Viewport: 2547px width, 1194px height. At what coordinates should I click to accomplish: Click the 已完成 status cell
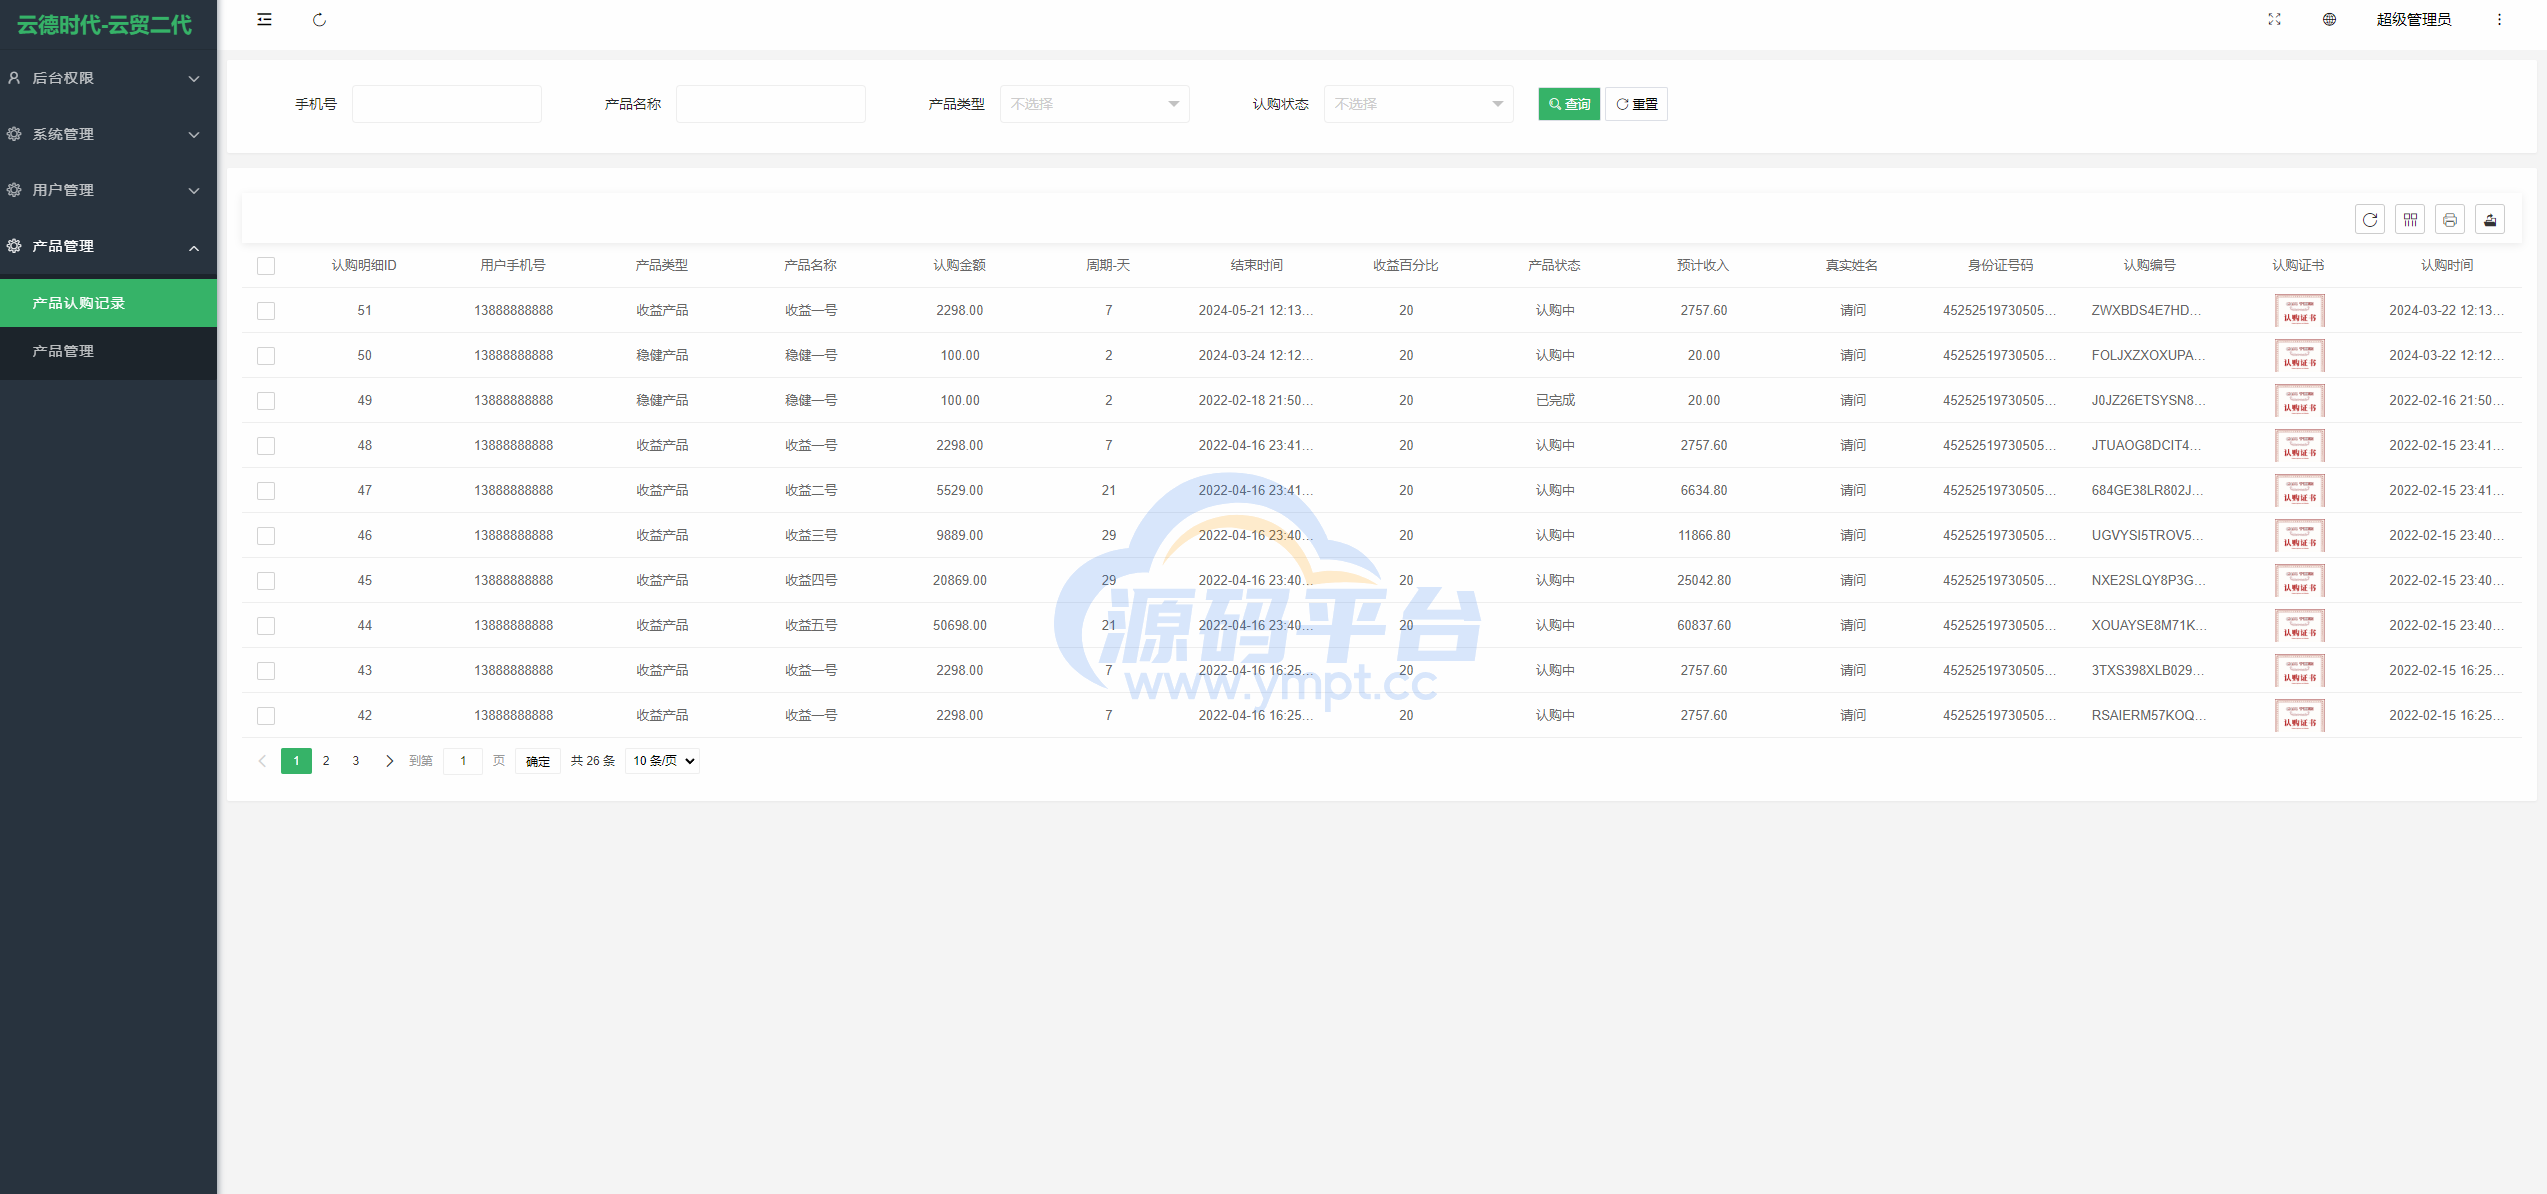coord(1555,400)
